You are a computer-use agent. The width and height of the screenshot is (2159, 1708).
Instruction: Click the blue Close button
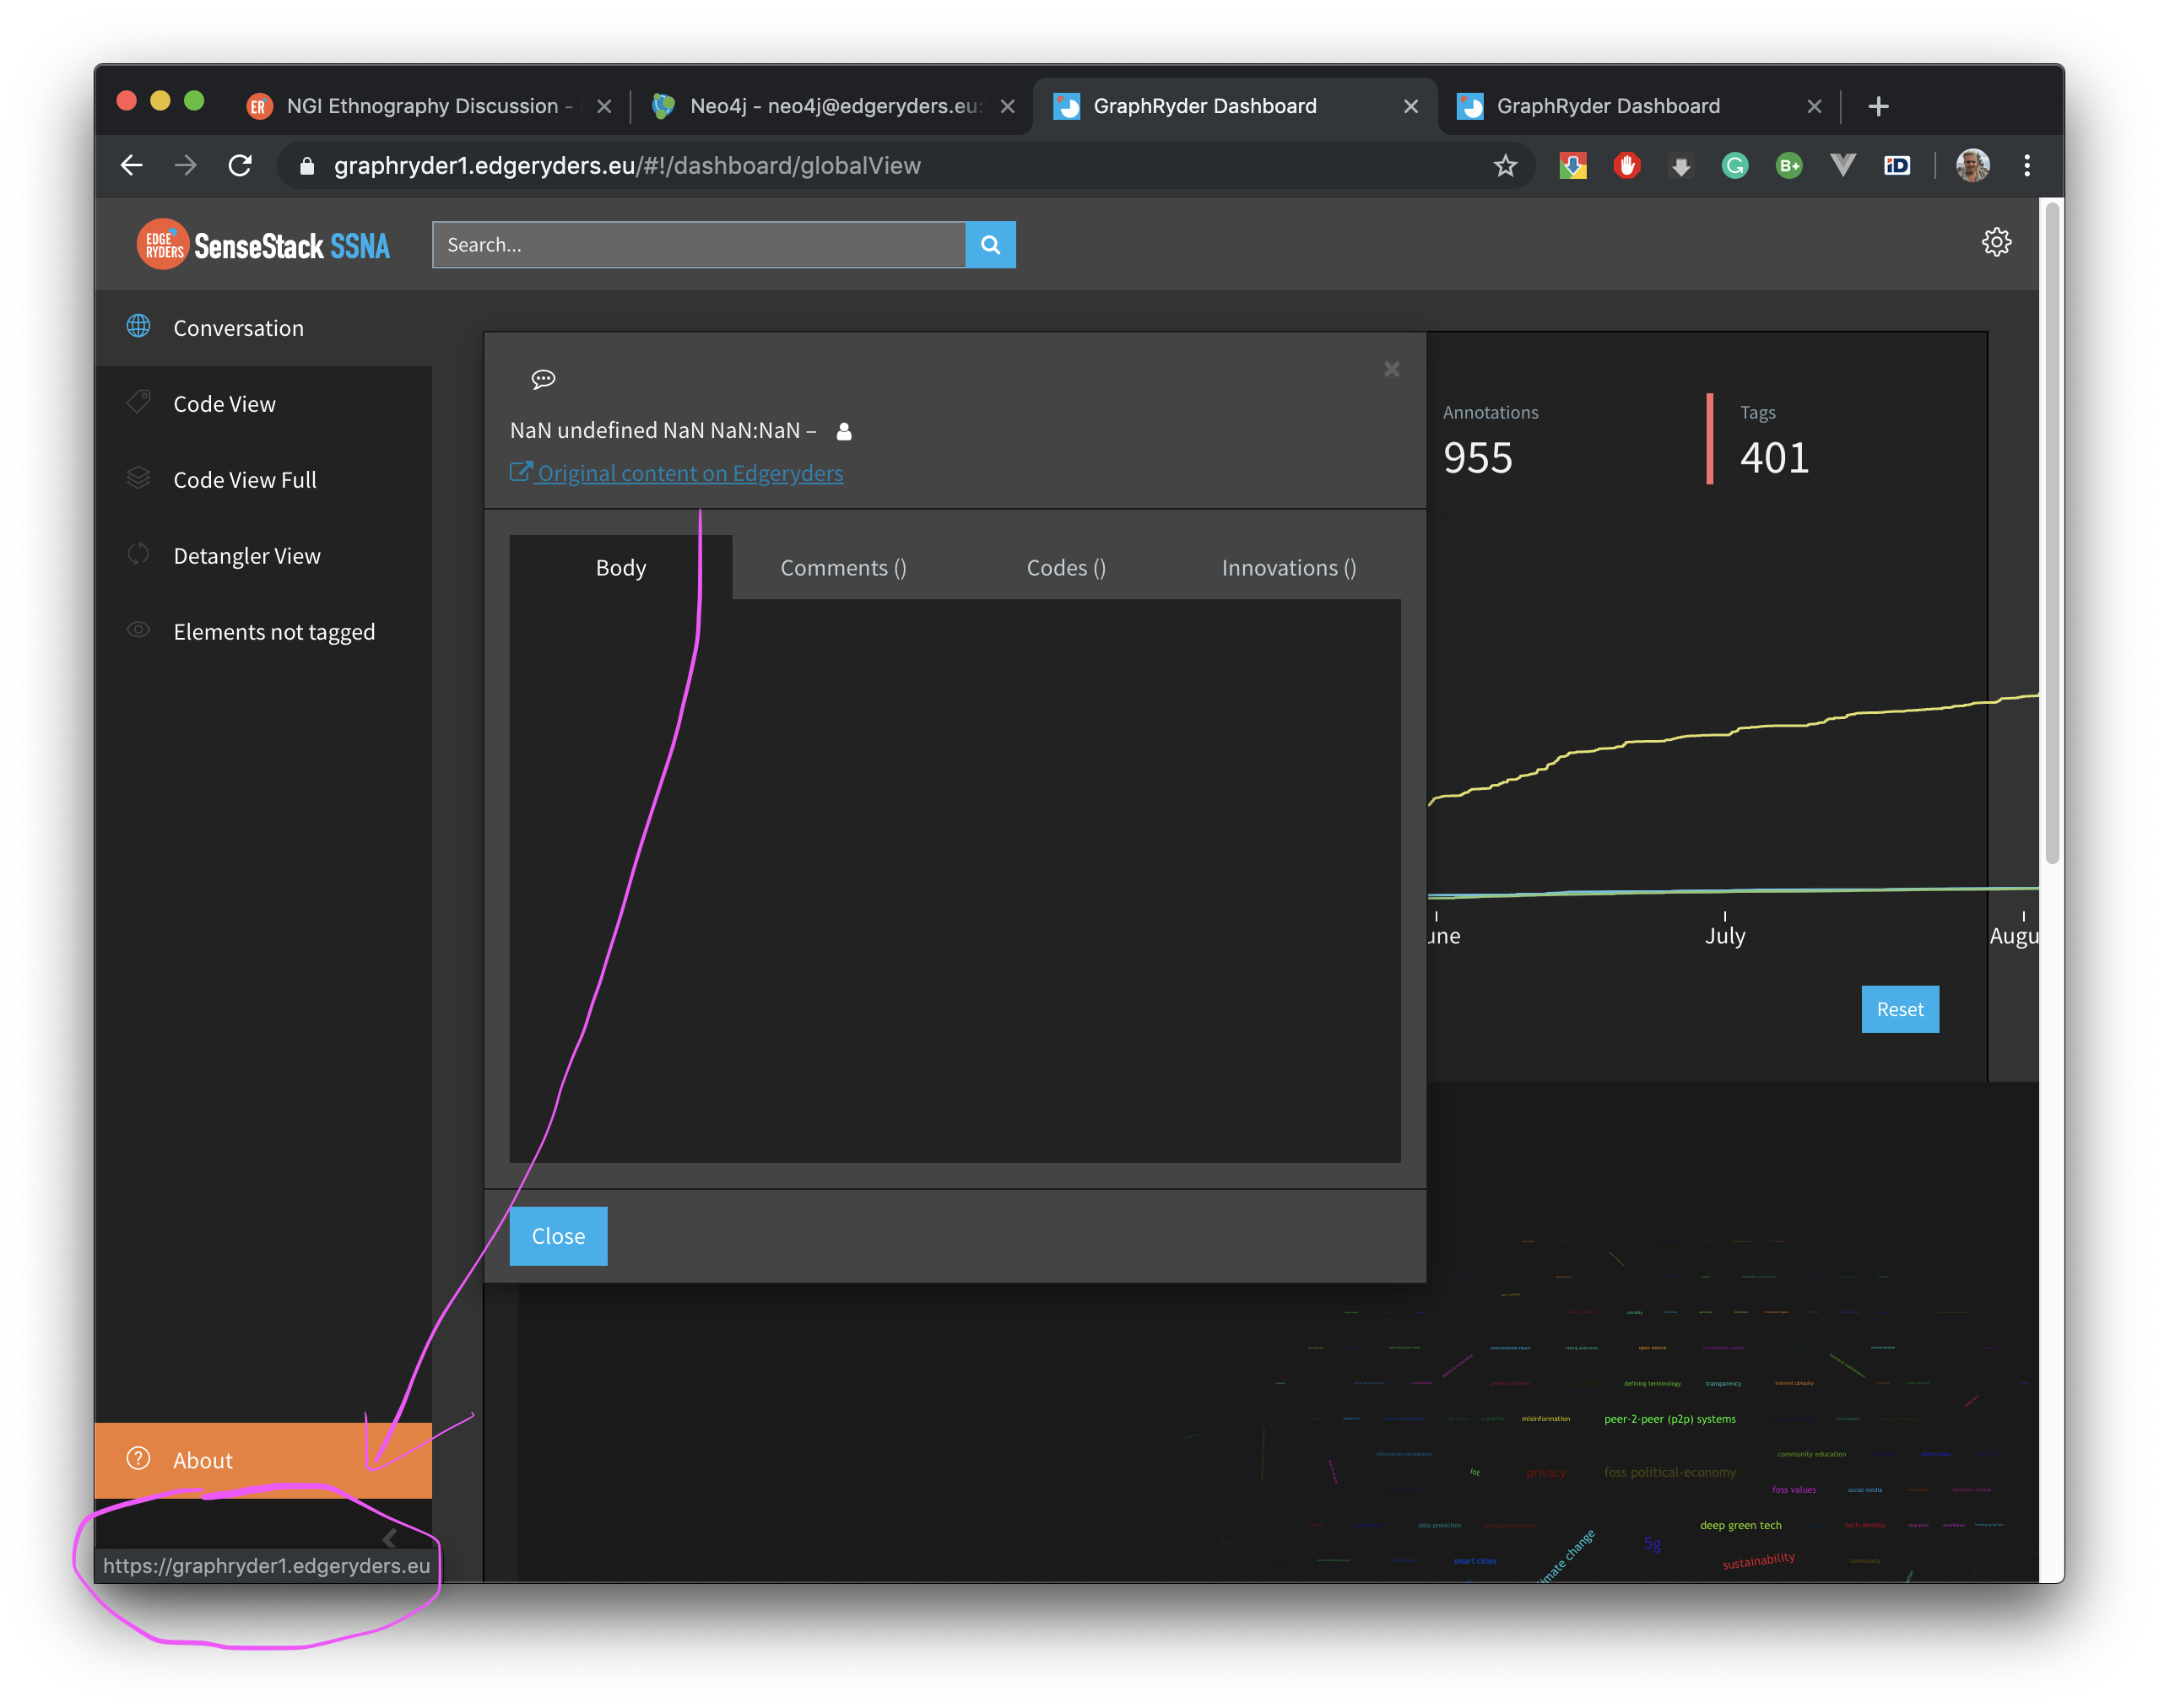click(558, 1236)
